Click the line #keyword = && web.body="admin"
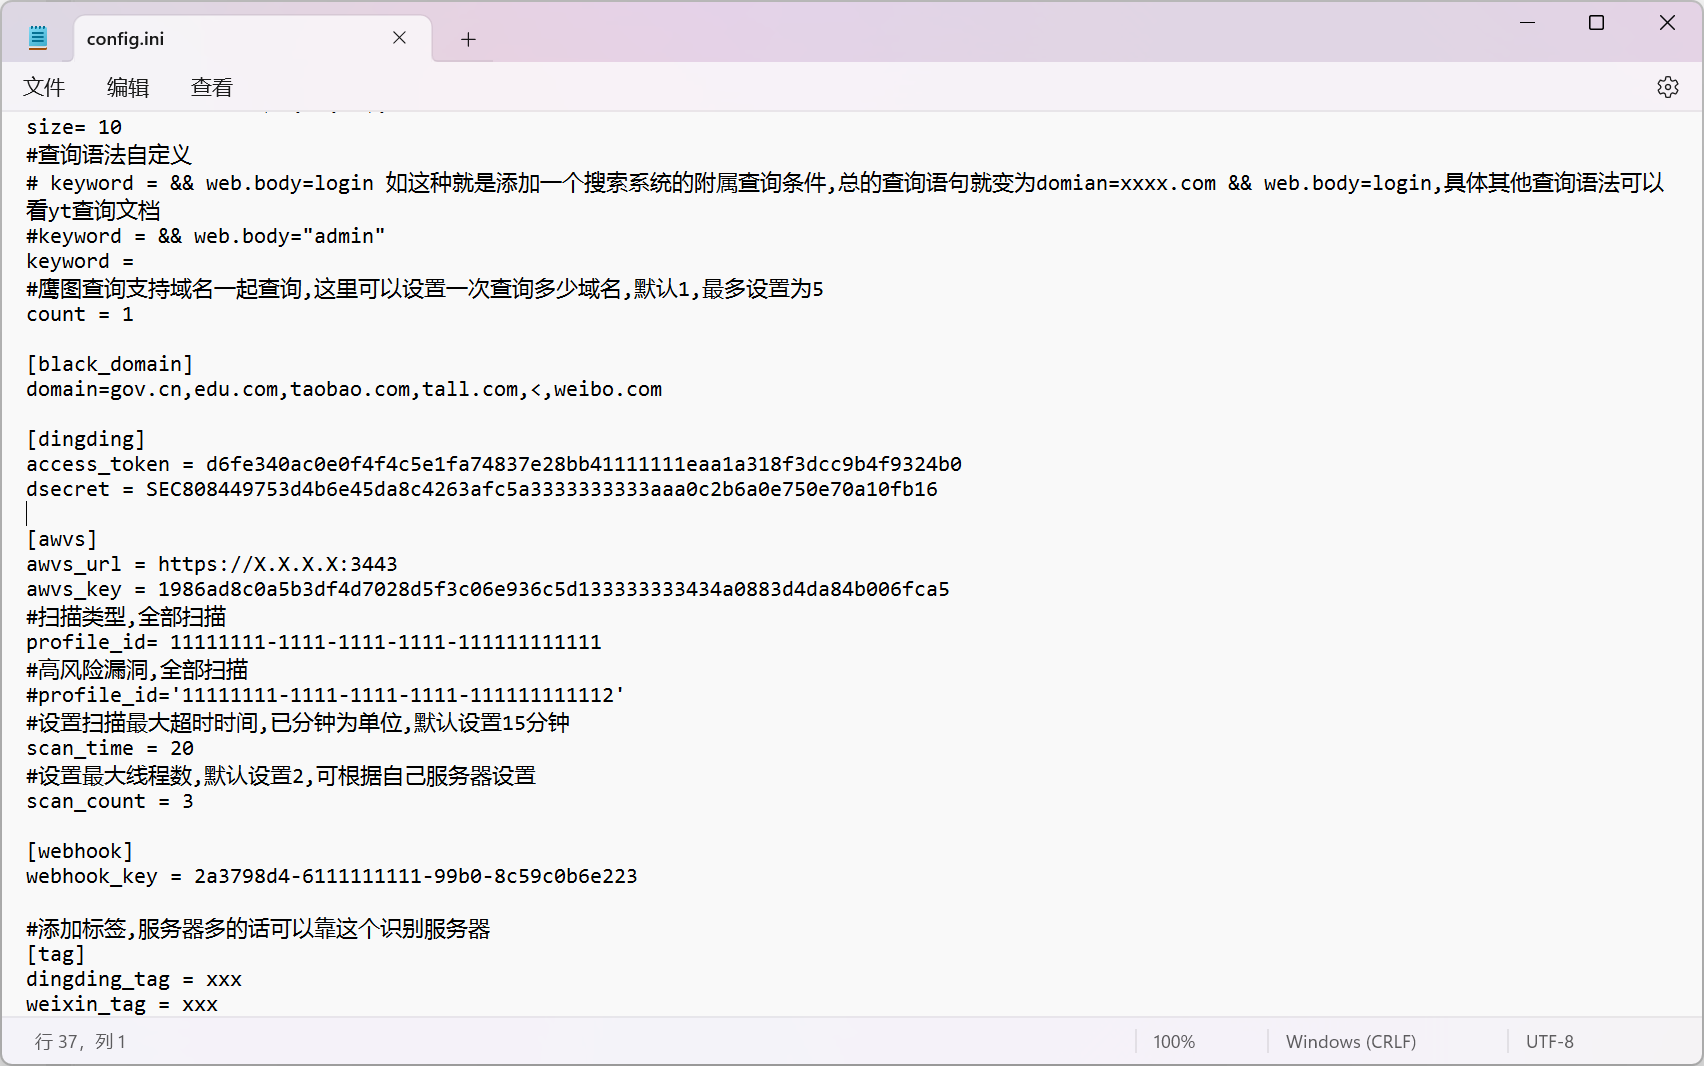Viewport: 1704px width, 1066px height. pos(206,236)
